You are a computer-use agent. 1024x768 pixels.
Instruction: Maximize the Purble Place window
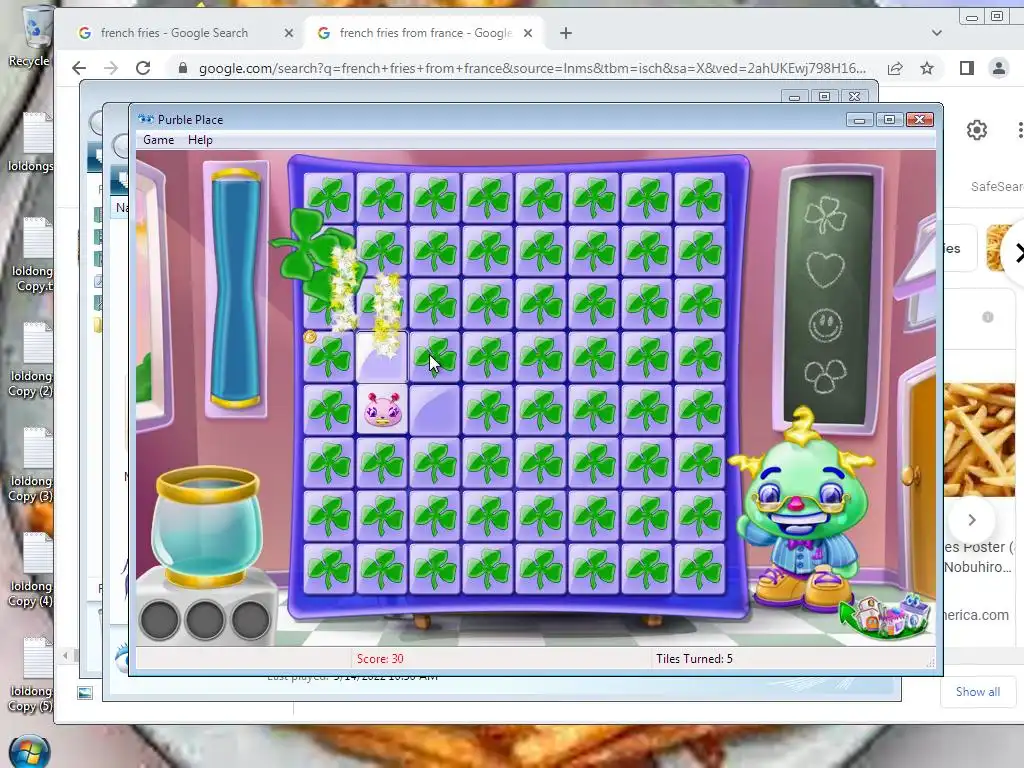click(x=889, y=120)
